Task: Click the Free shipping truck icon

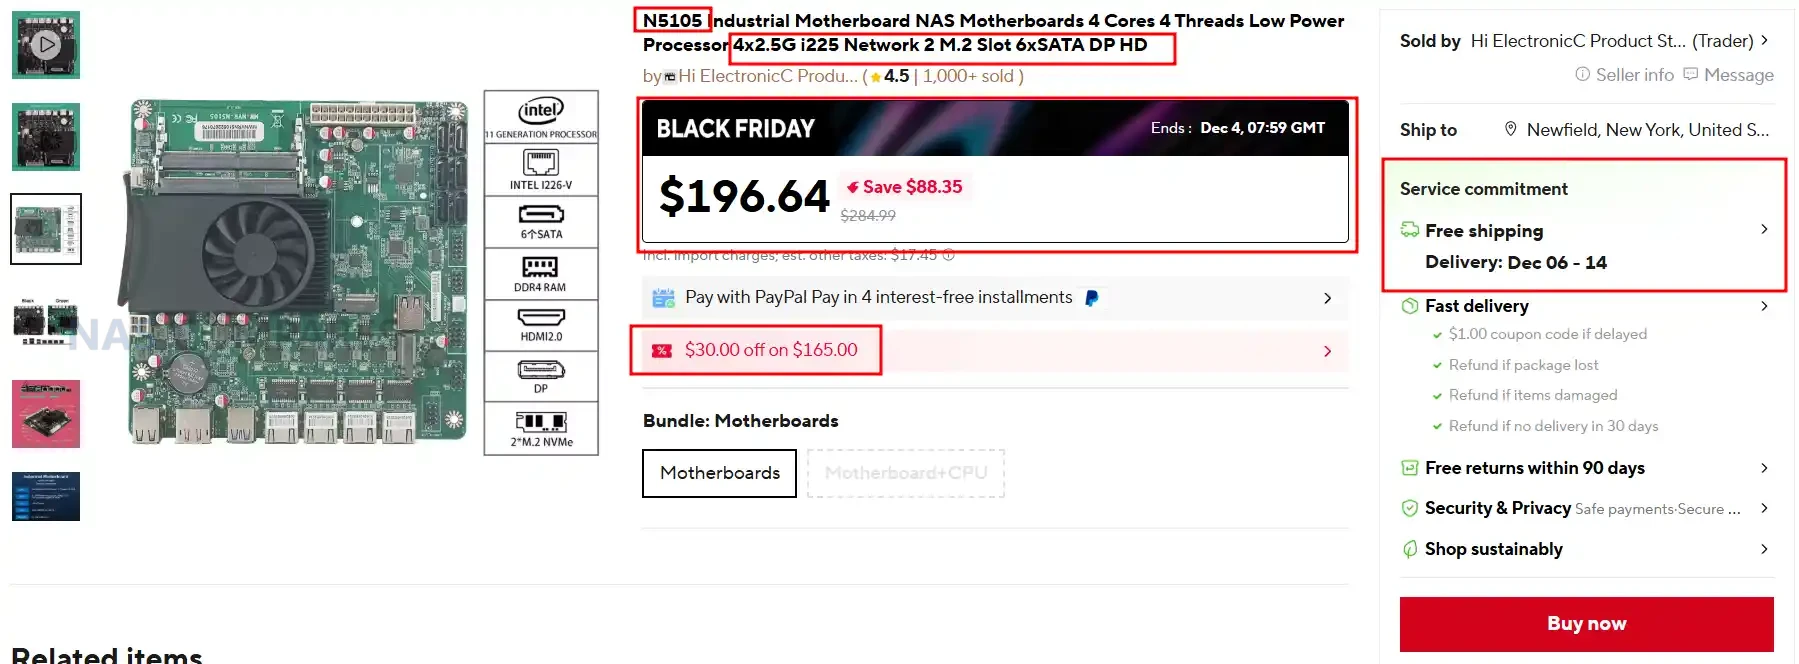Action: coord(1410,230)
